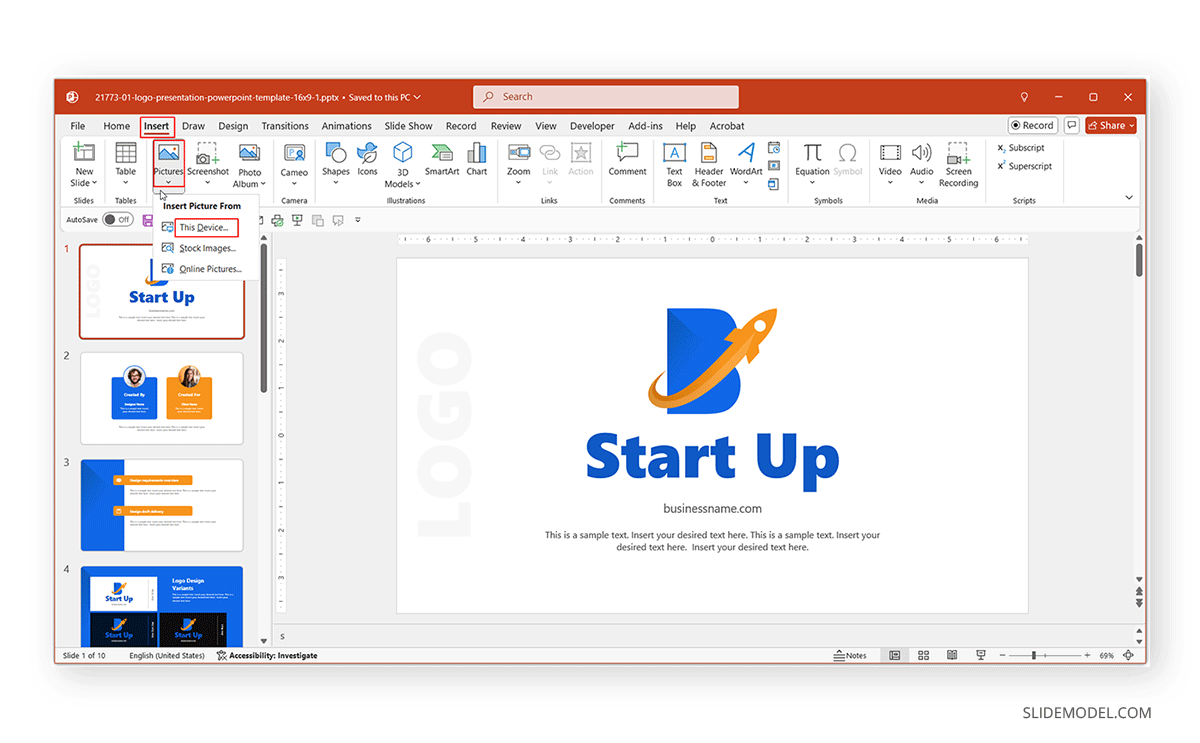This screenshot has height=743, width=1200.
Task: Open the Share button dropdown arrow
Action: pos(1132,126)
